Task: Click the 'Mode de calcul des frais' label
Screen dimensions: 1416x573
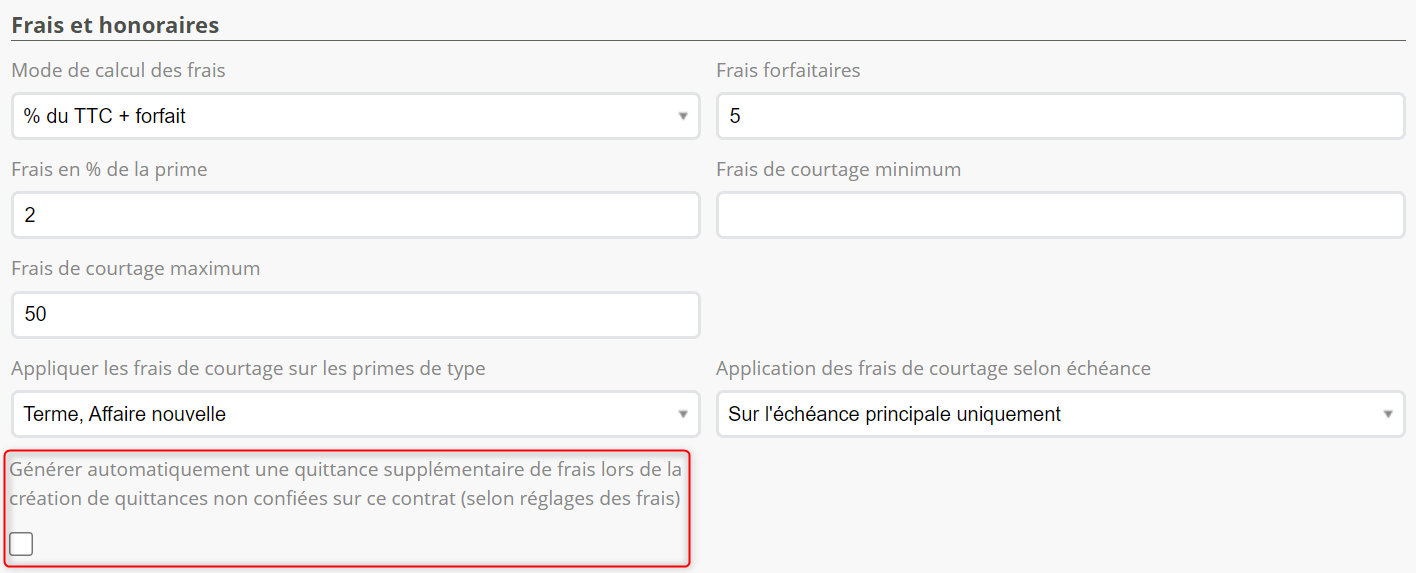Action: point(118,70)
